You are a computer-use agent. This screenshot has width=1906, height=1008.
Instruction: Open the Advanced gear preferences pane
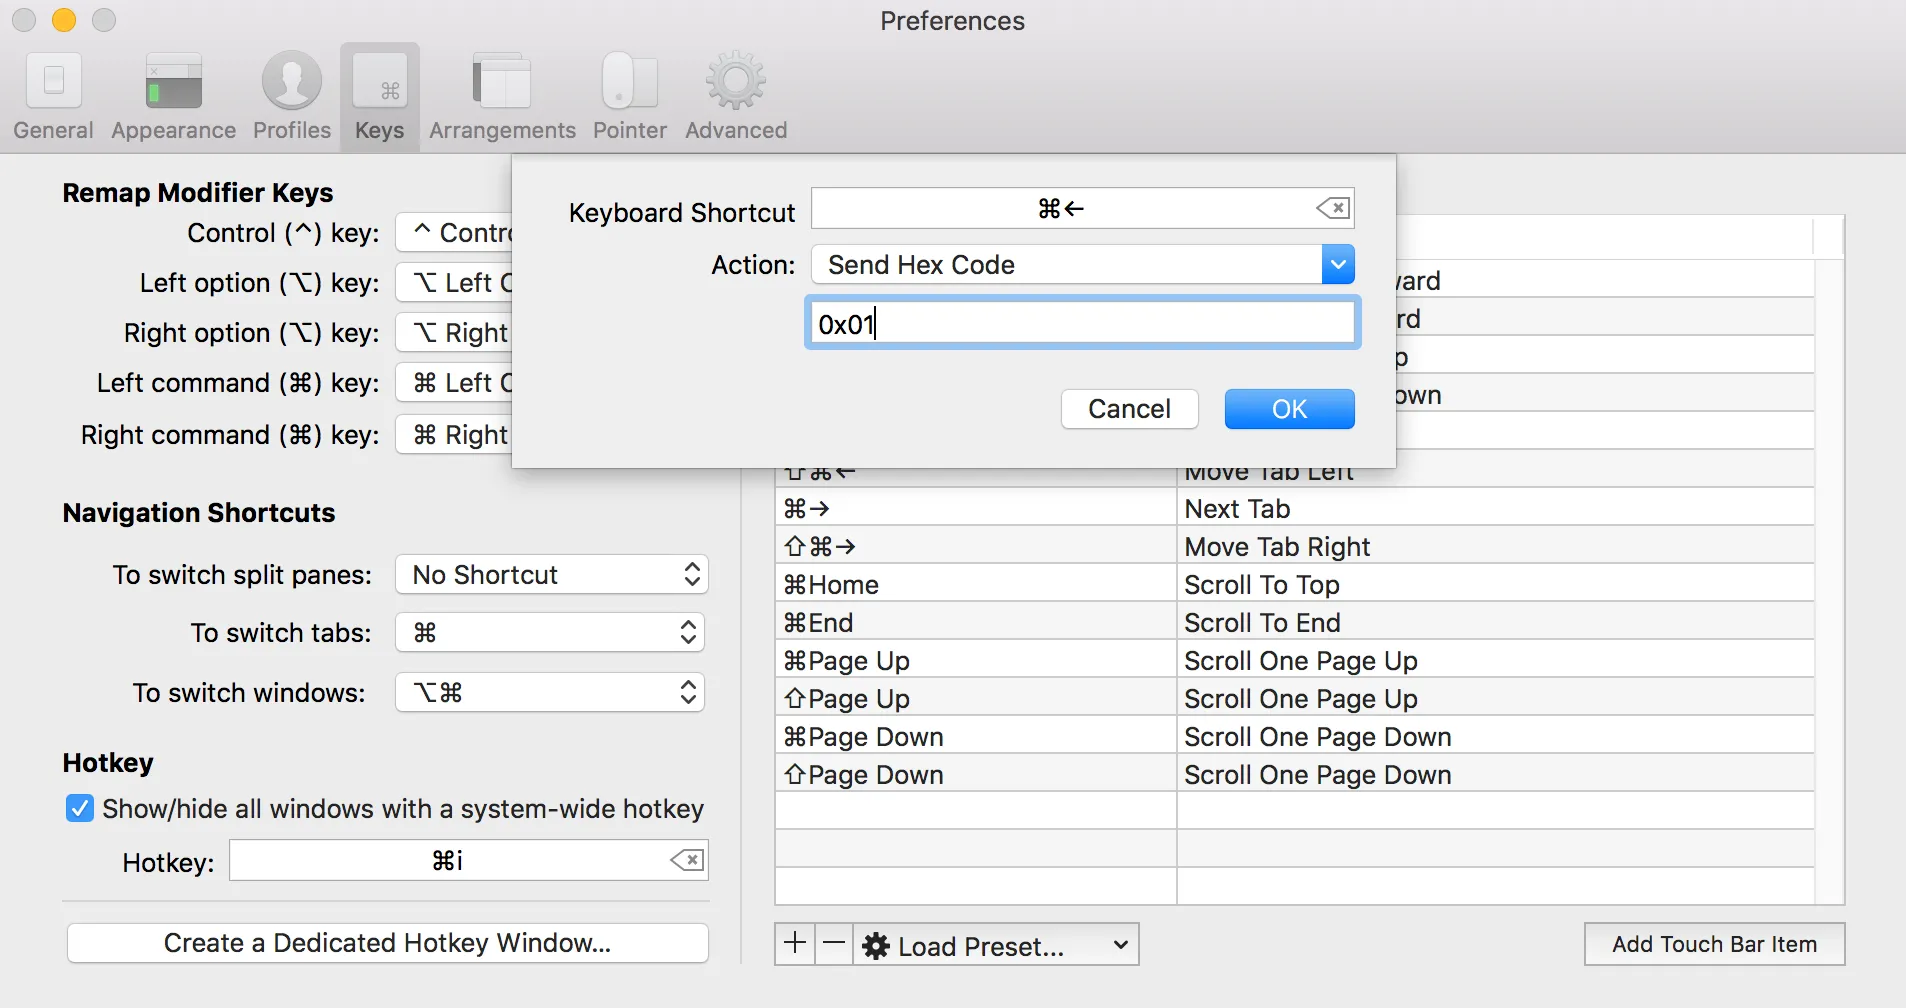click(736, 97)
